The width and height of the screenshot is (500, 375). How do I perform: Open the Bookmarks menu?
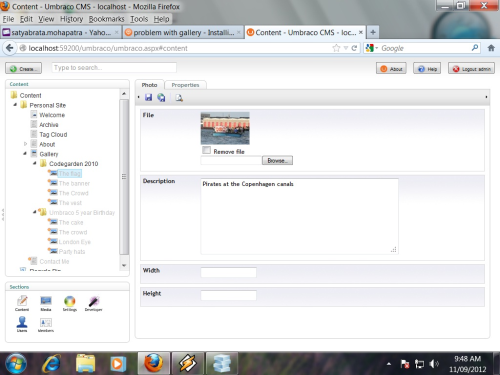tap(106, 19)
